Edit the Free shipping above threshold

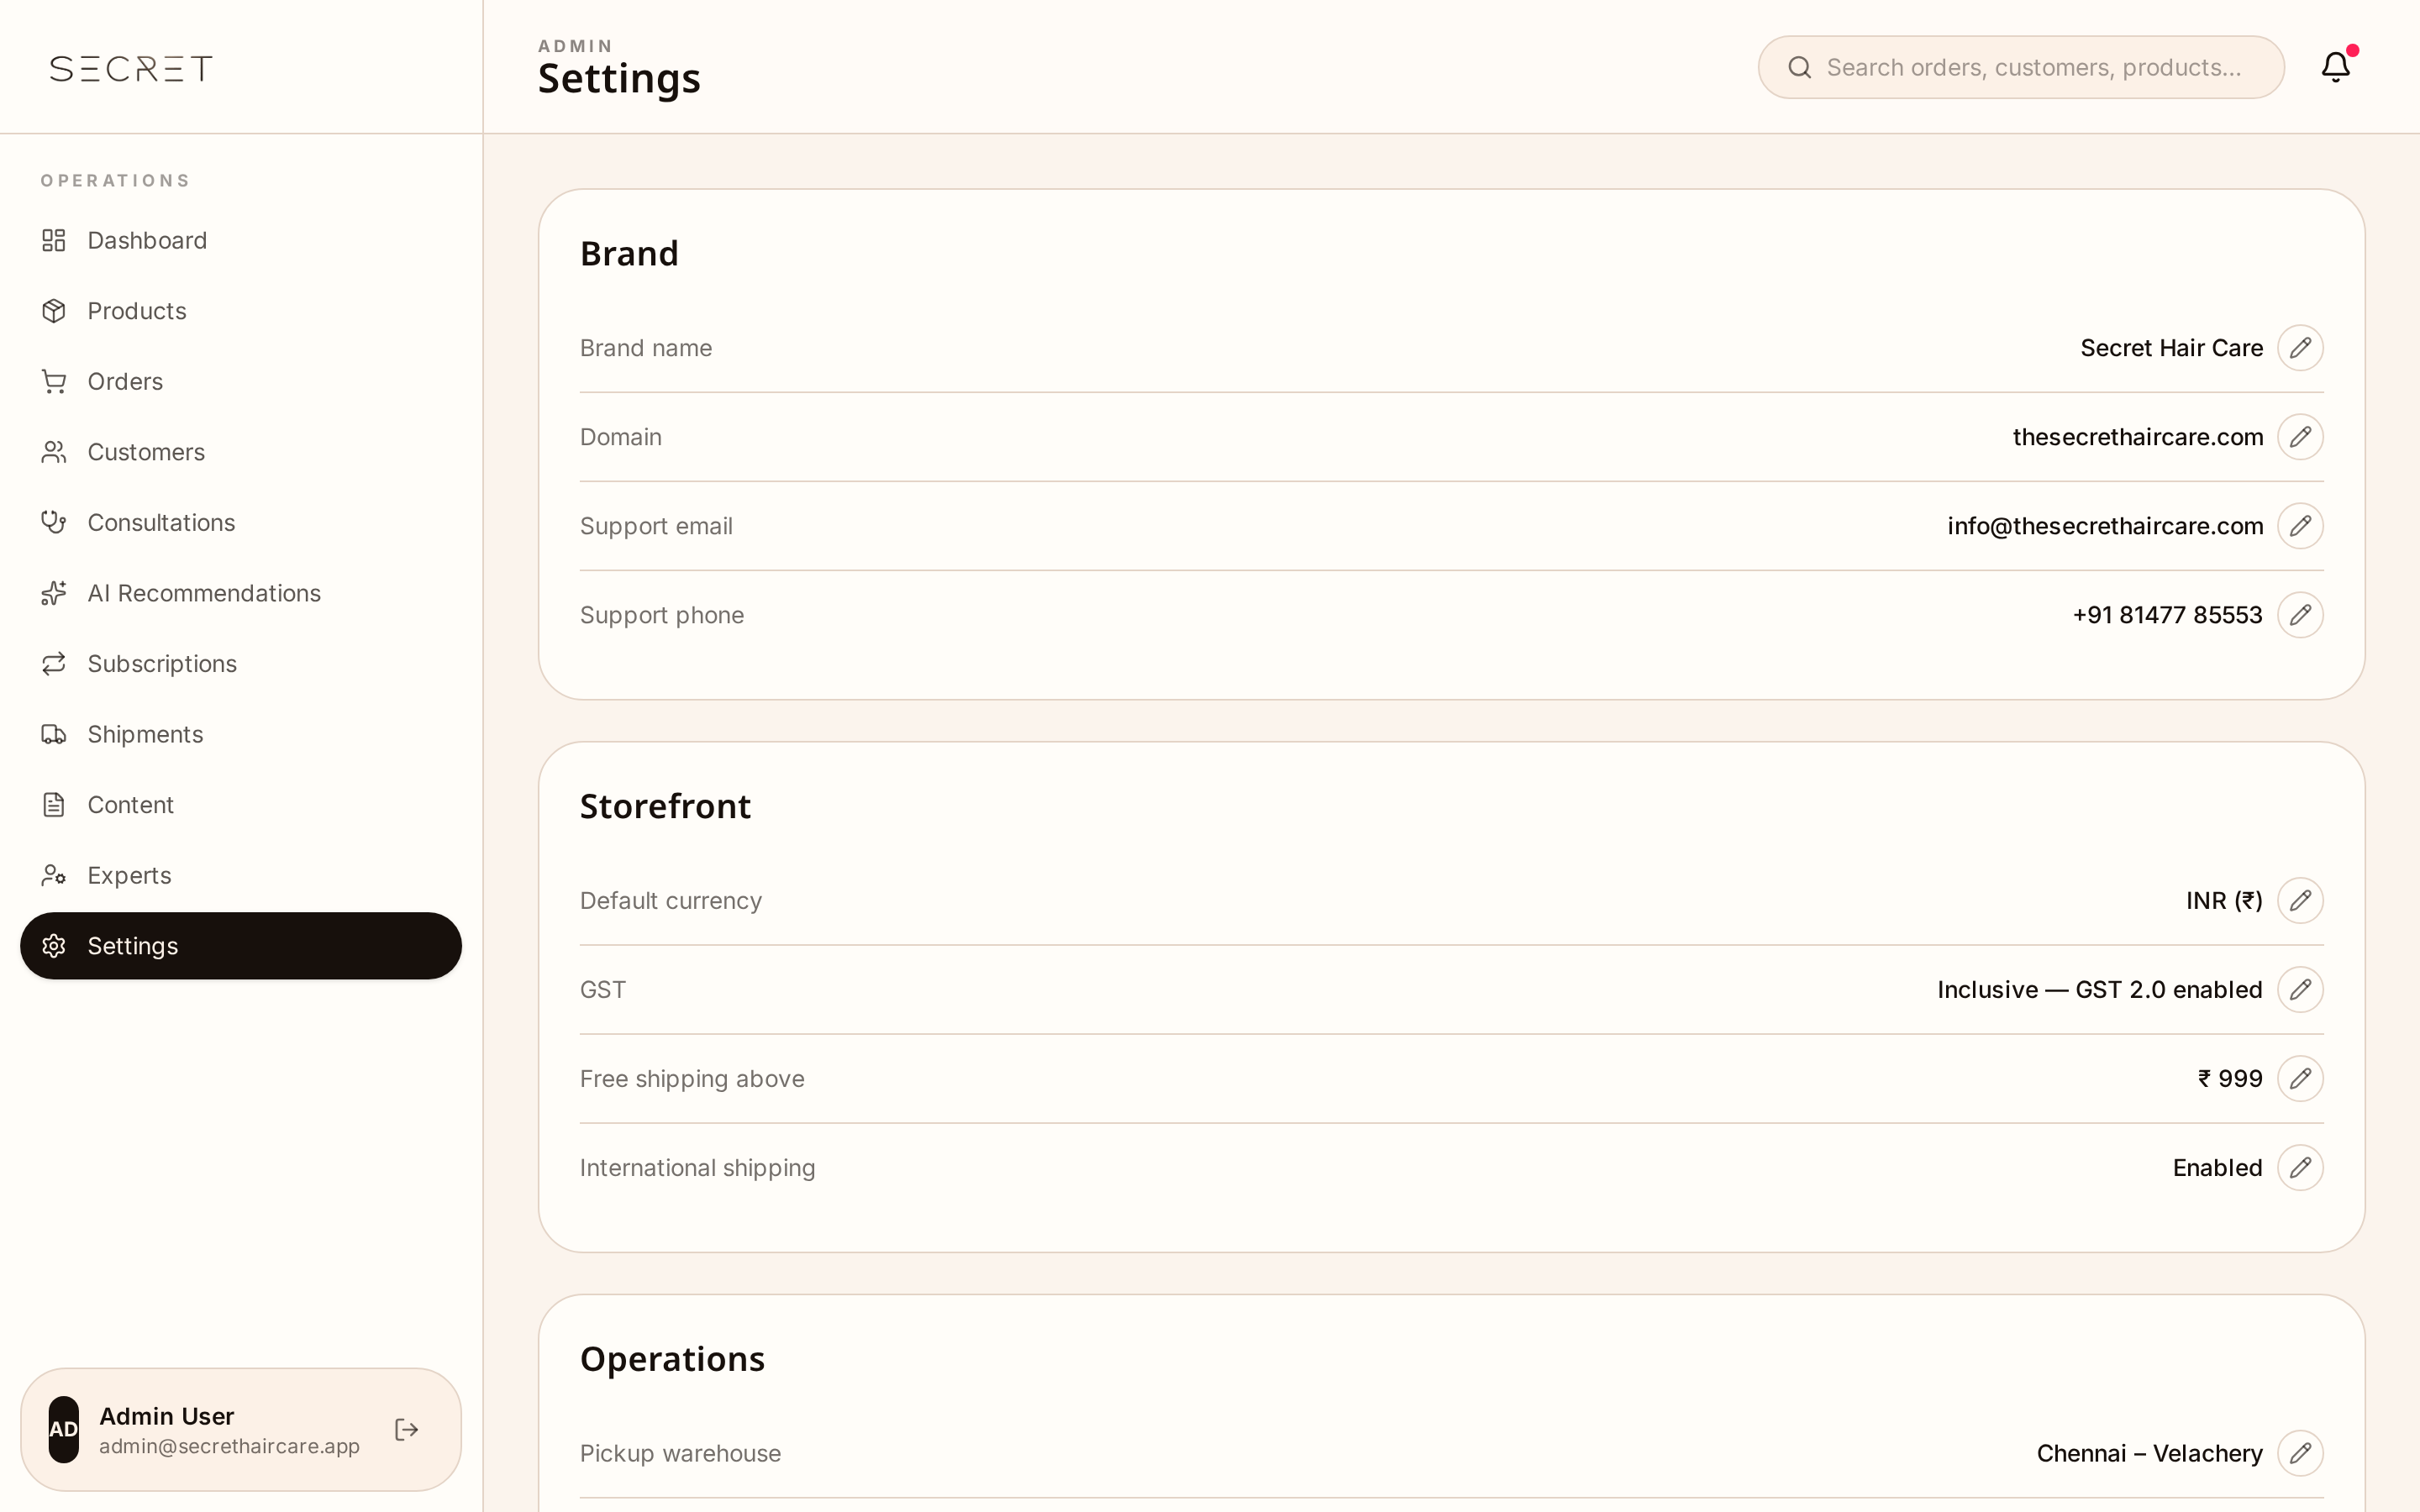pyautogui.click(x=2300, y=1079)
